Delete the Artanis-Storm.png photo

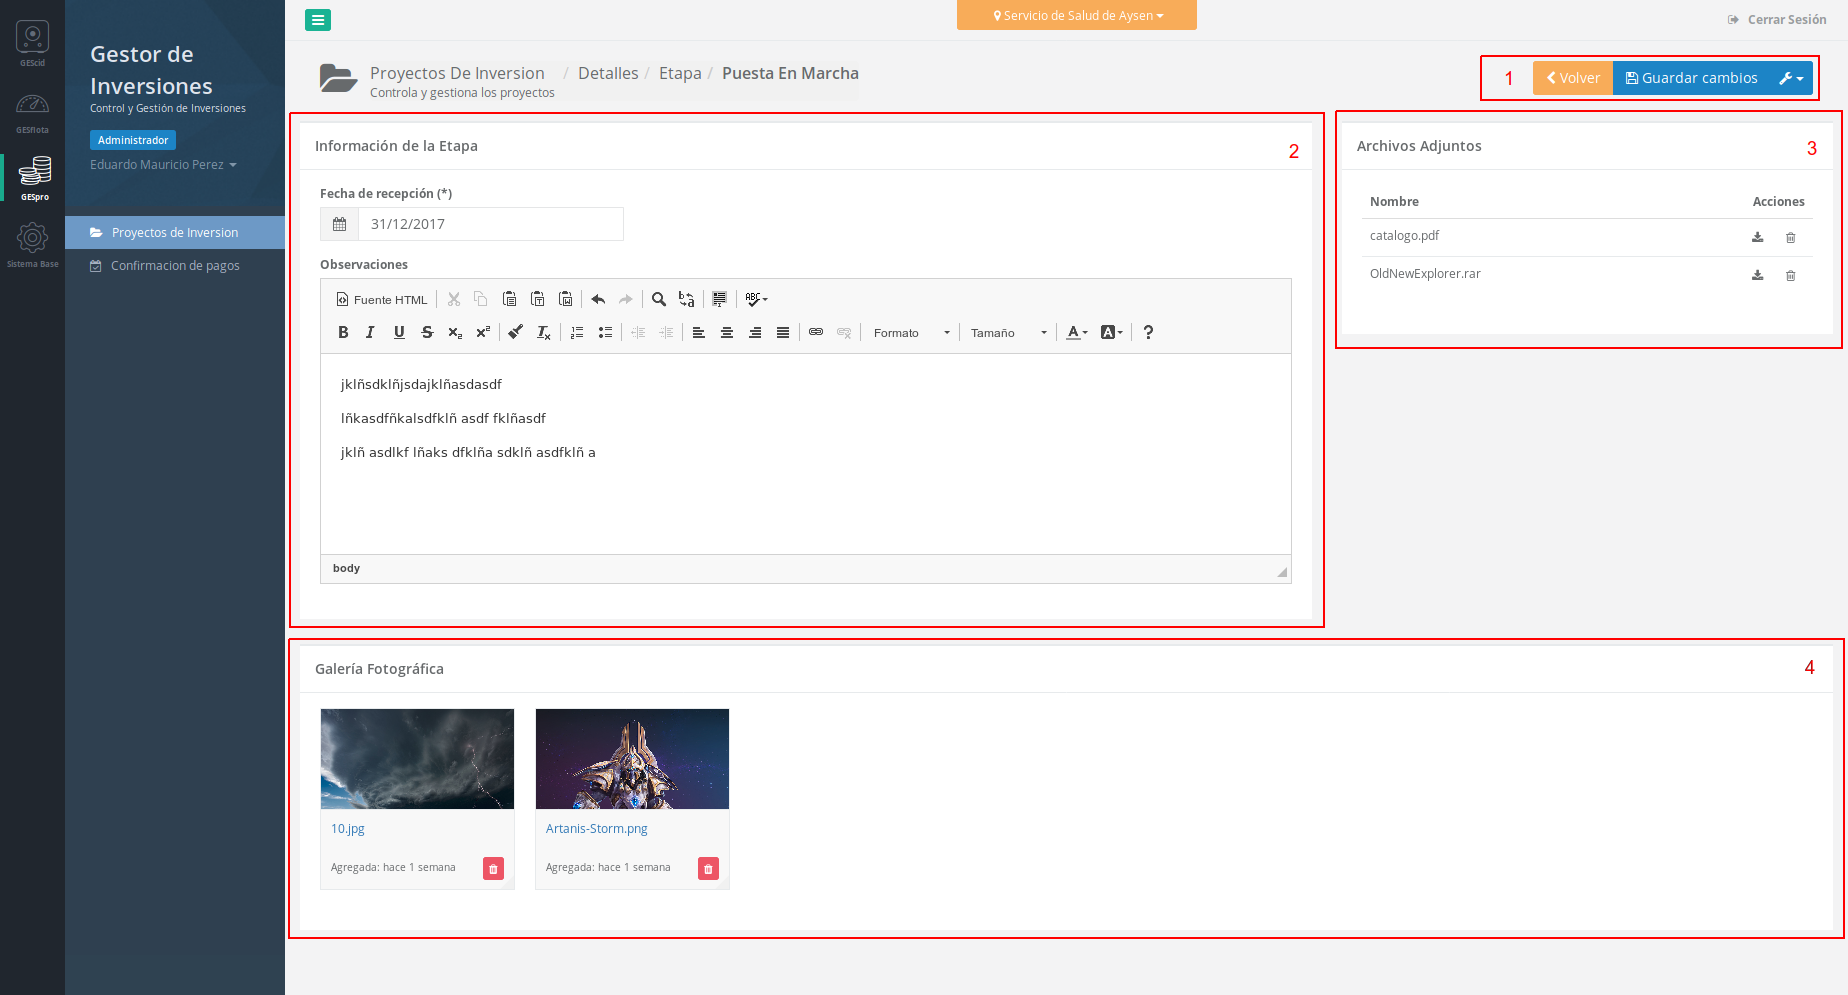point(708,869)
